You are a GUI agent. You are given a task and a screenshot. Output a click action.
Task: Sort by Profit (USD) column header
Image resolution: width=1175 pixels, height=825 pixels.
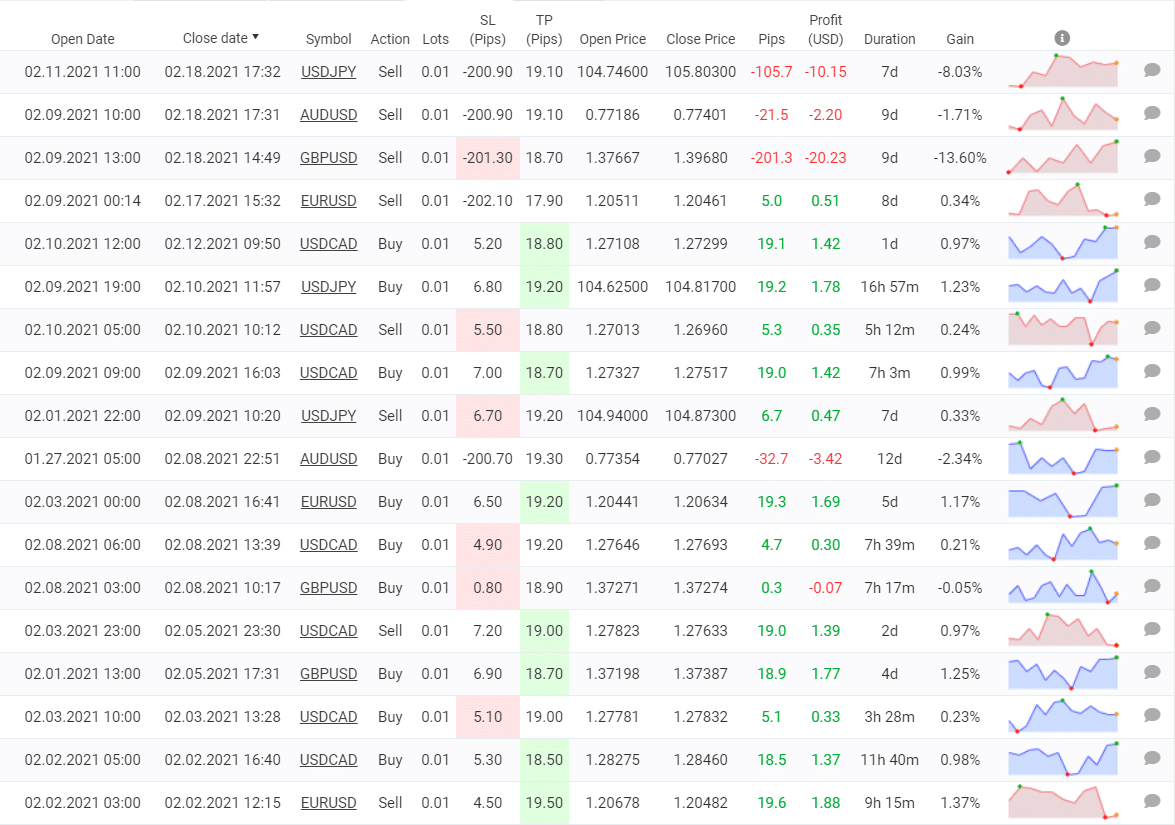coord(825,30)
